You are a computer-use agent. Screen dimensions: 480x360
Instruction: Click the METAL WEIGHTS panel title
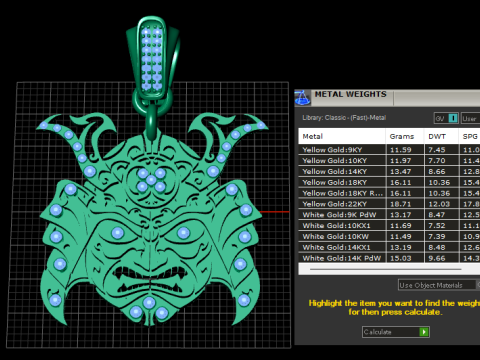(350, 94)
